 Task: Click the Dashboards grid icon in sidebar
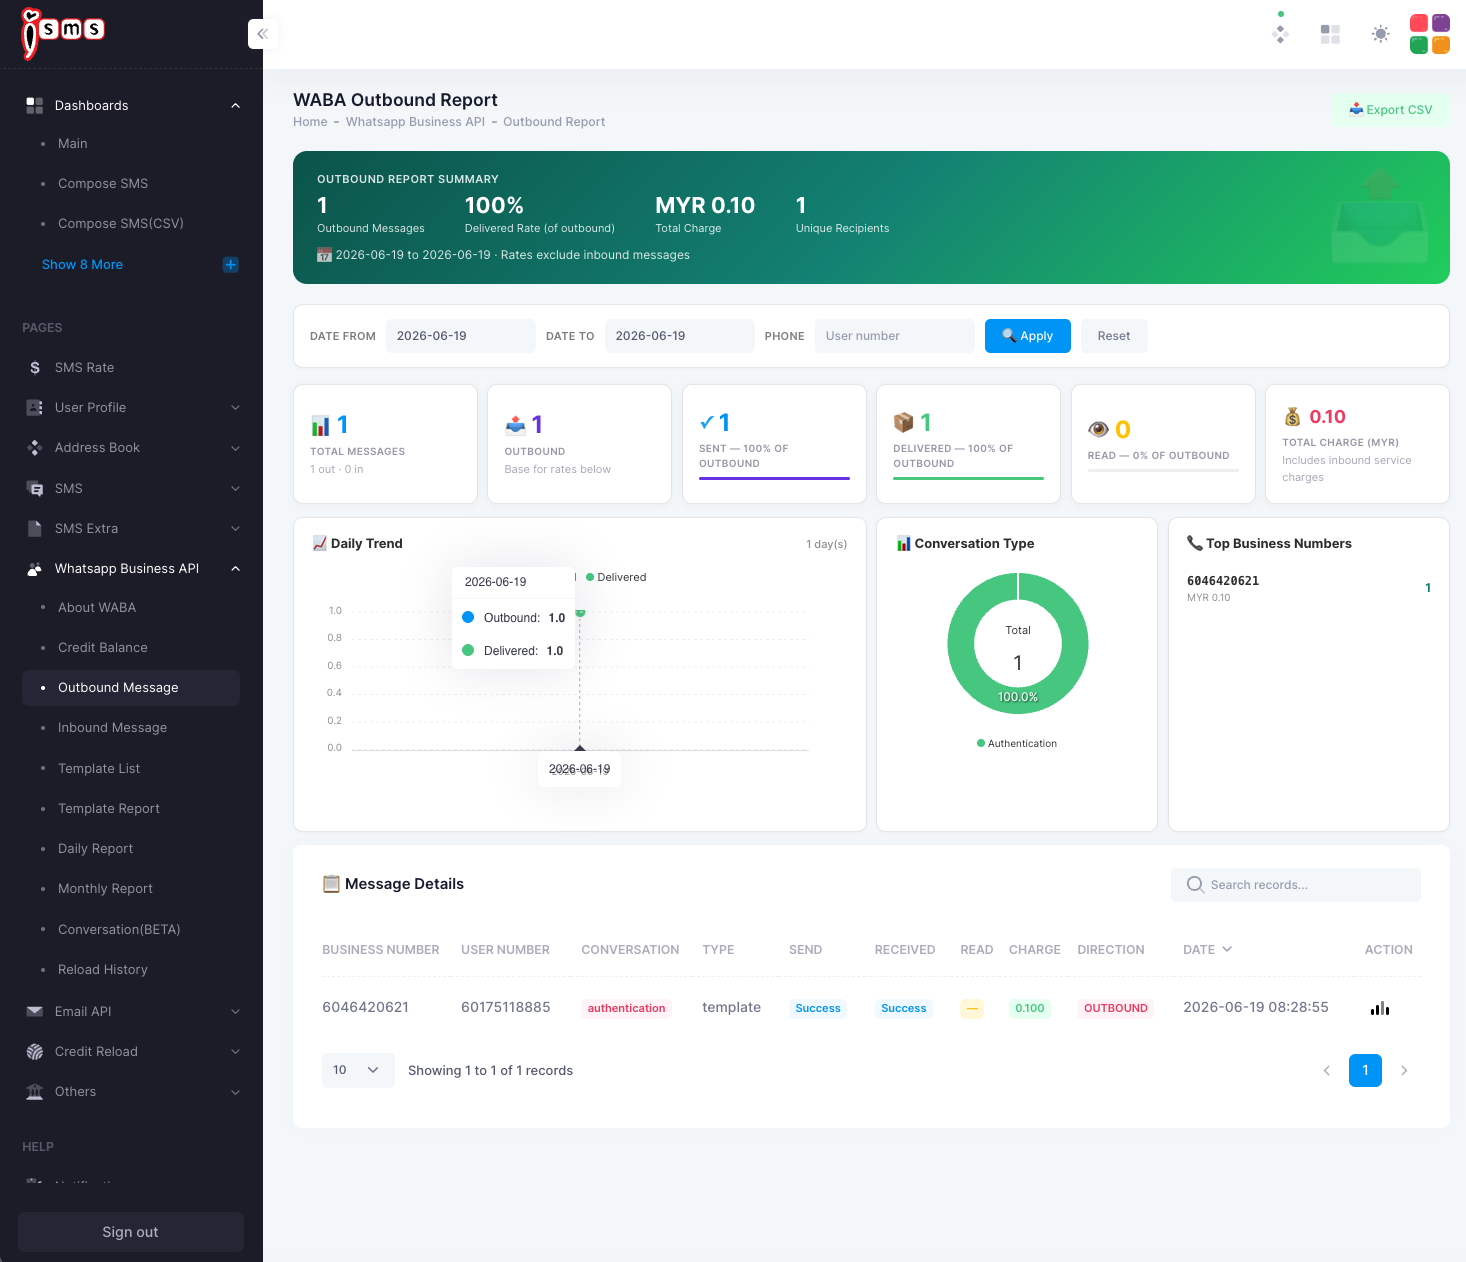coord(35,106)
